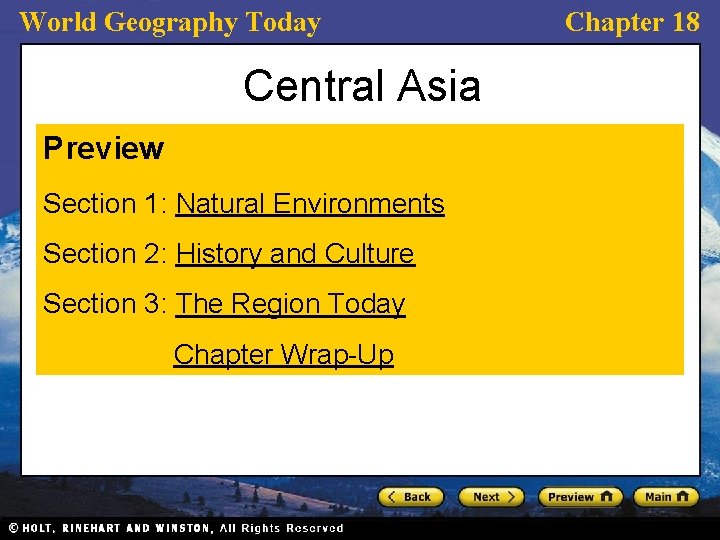Go to the Next slide button
The width and height of the screenshot is (720, 540).
coord(491,497)
